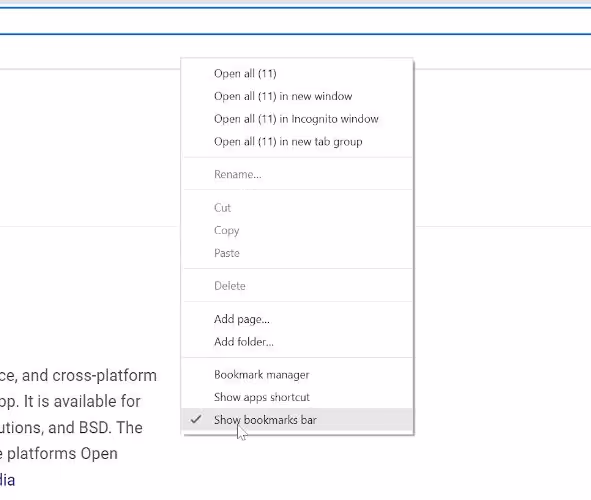Click the checkmark beside Show bookmarks bar

[196, 419]
